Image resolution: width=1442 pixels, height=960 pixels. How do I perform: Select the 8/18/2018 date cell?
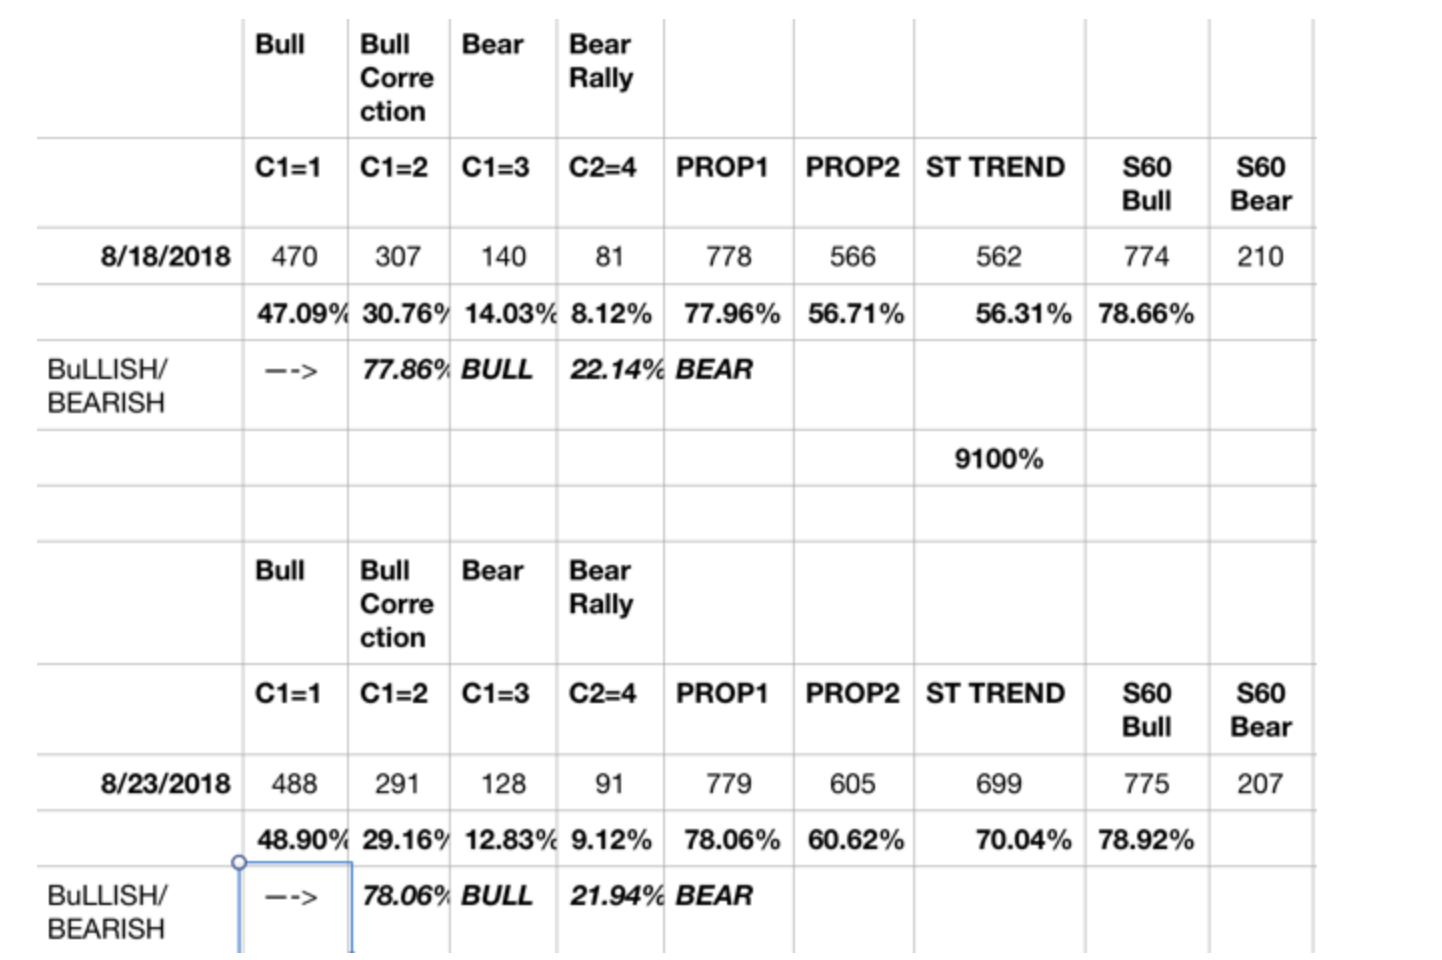pyautogui.click(x=165, y=257)
